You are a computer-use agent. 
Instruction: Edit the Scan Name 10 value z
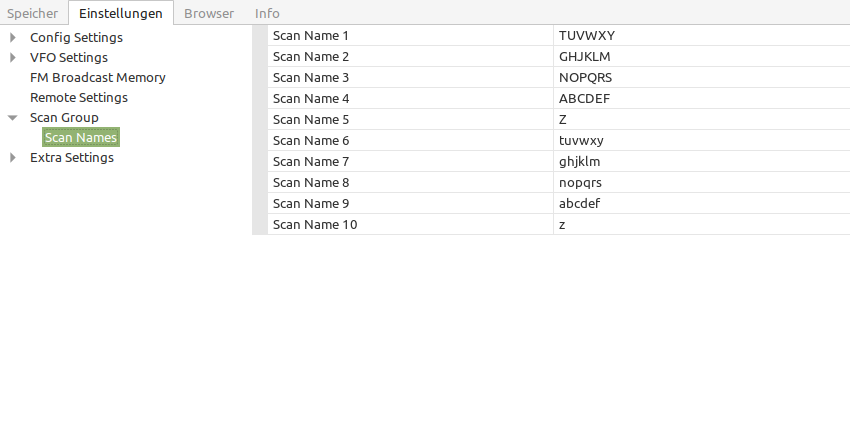(702, 224)
